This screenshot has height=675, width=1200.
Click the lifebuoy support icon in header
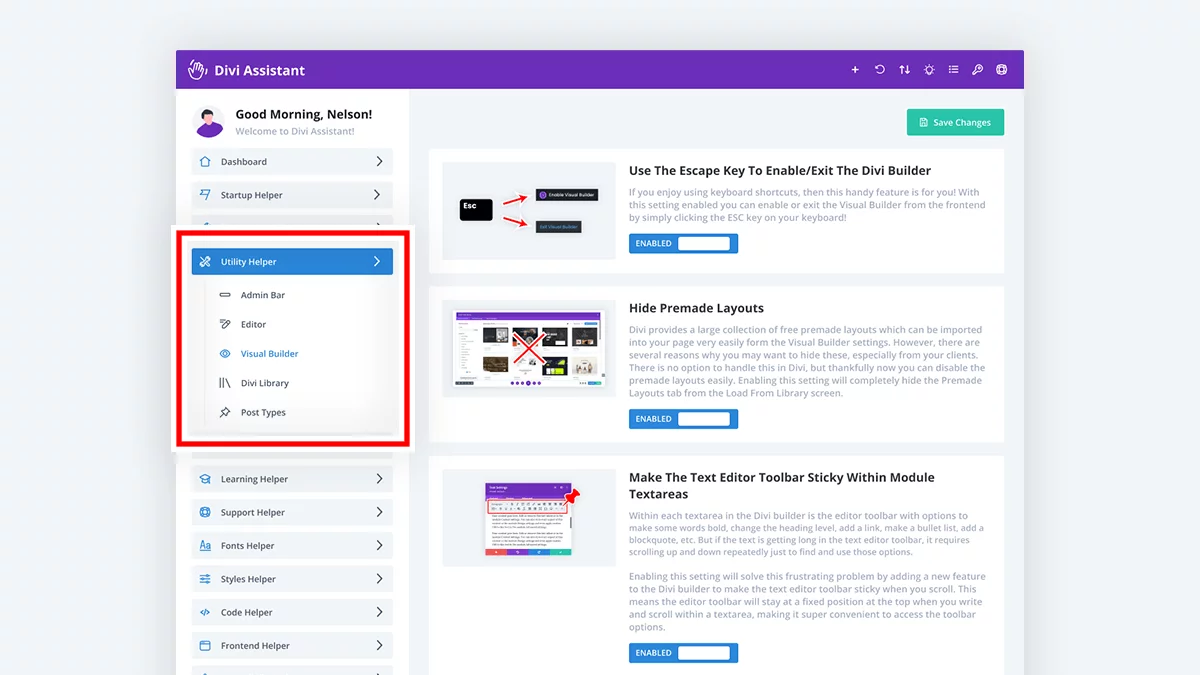tap(1001, 70)
